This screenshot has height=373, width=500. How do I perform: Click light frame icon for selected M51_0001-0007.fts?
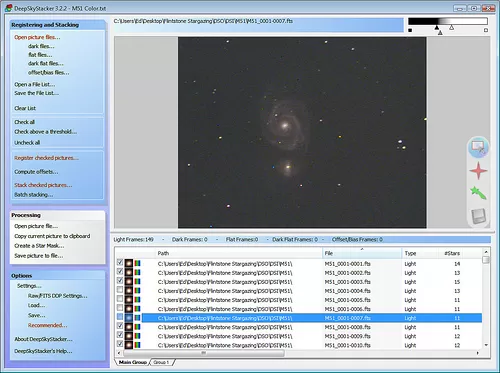pyautogui.click(x=129, y=318)
